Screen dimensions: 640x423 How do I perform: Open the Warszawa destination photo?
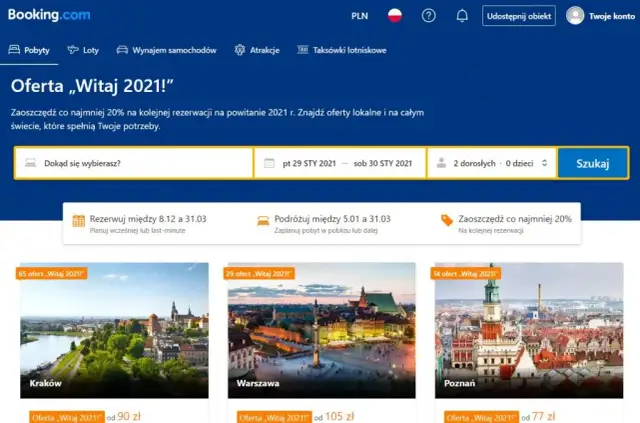pos(322,330)
